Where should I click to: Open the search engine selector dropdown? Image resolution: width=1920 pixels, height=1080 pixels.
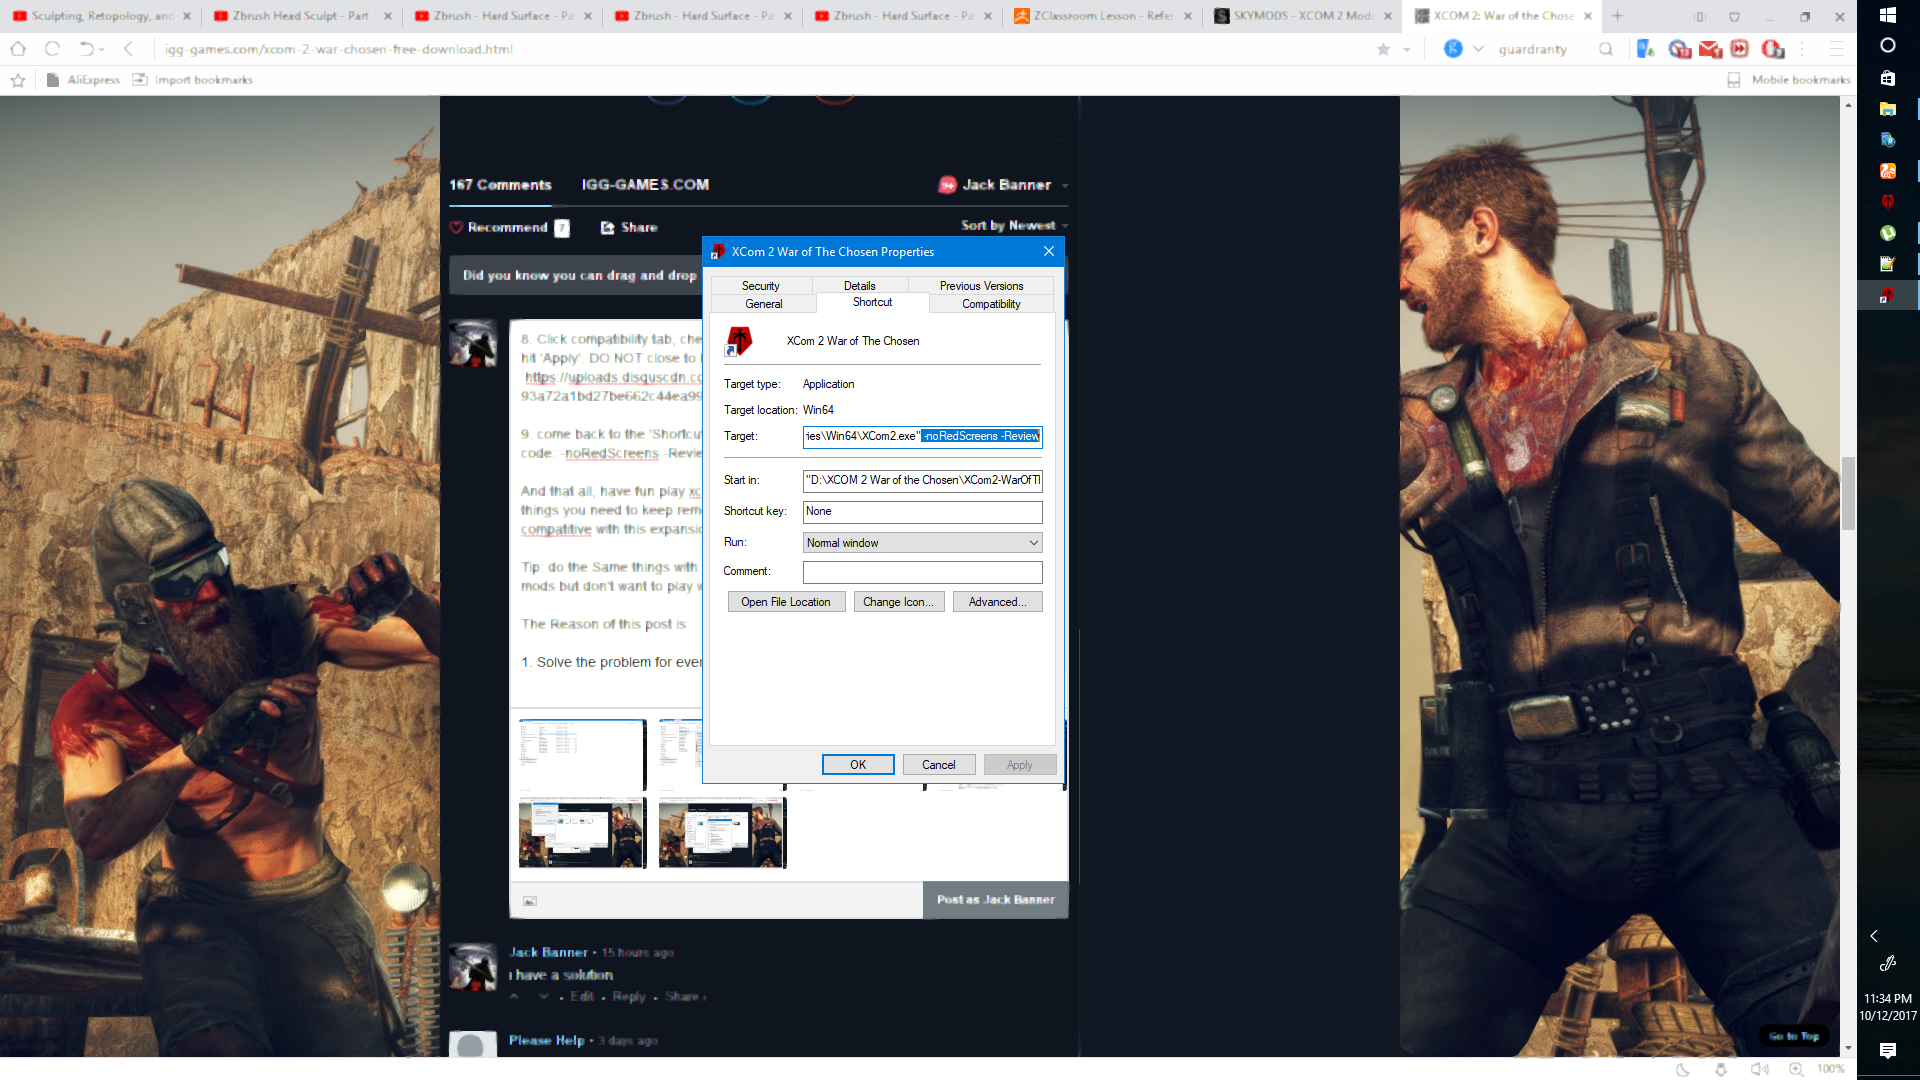pyautogui.click(x=1478, y=49)
